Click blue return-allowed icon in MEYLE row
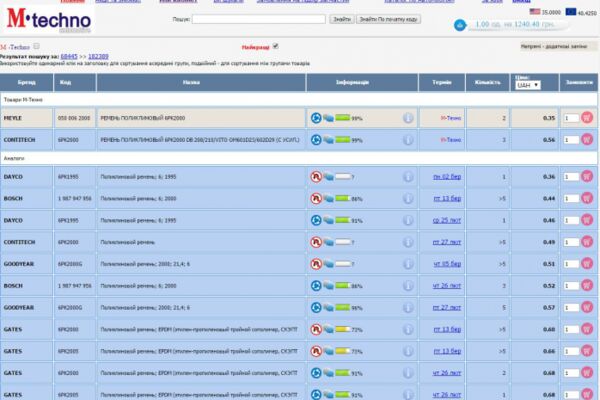 (316, 118)
